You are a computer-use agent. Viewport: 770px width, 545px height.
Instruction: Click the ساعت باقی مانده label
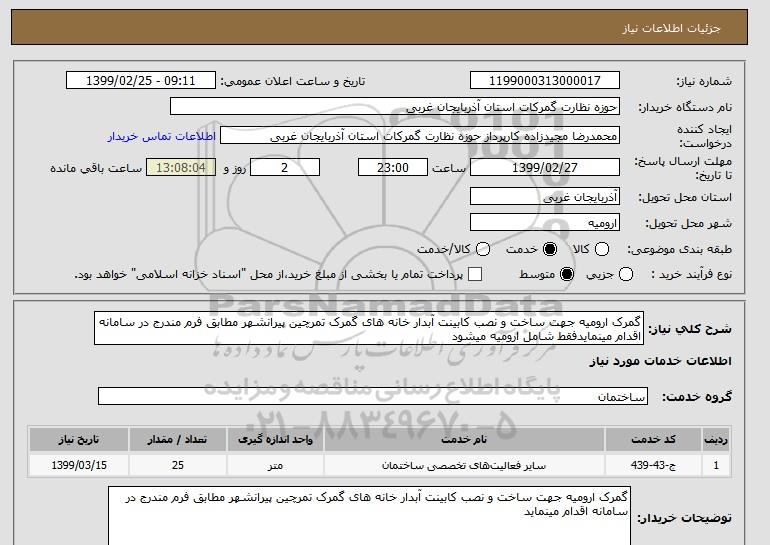96,168
